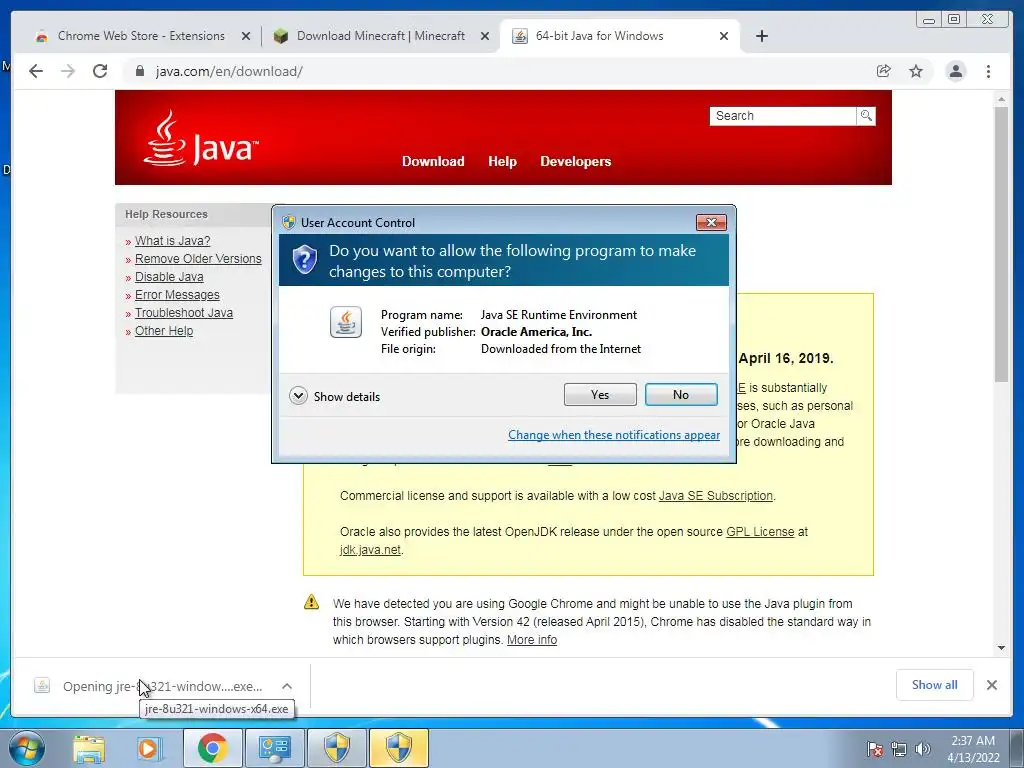
Task: Click the yellow warning triangle icon
Action: click(x=312, y=602)
